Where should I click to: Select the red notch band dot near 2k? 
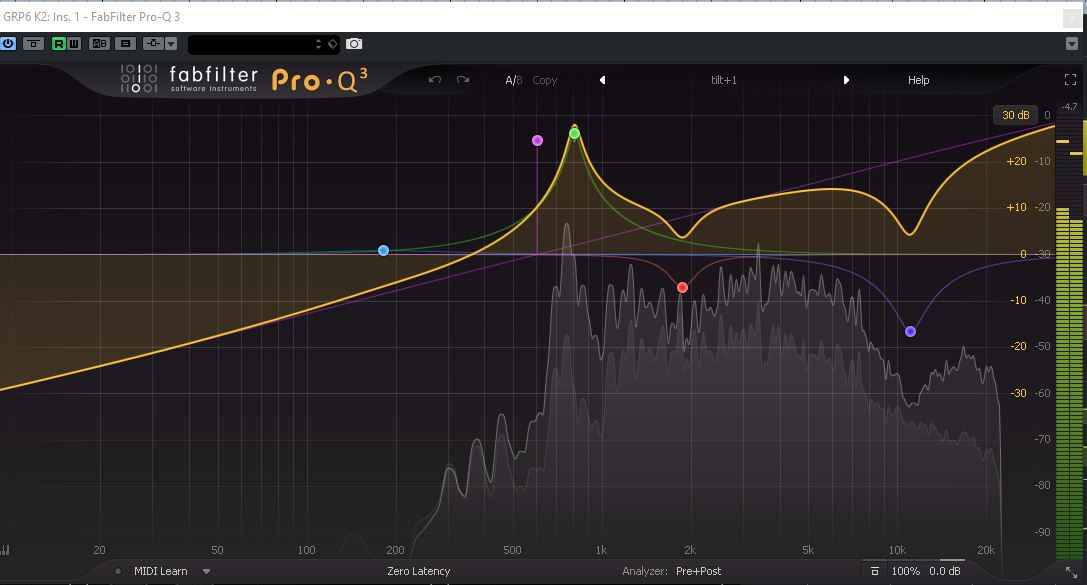[682, 287]
